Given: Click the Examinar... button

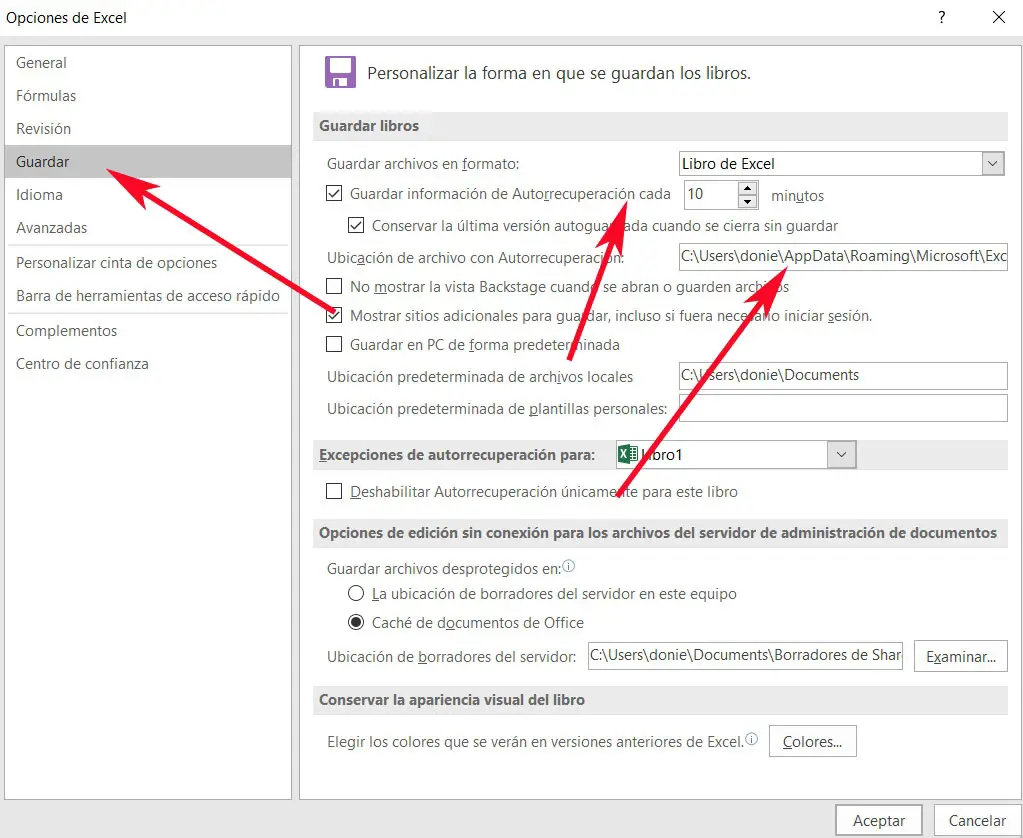Looking at the screenshot, I should [960, 656].
